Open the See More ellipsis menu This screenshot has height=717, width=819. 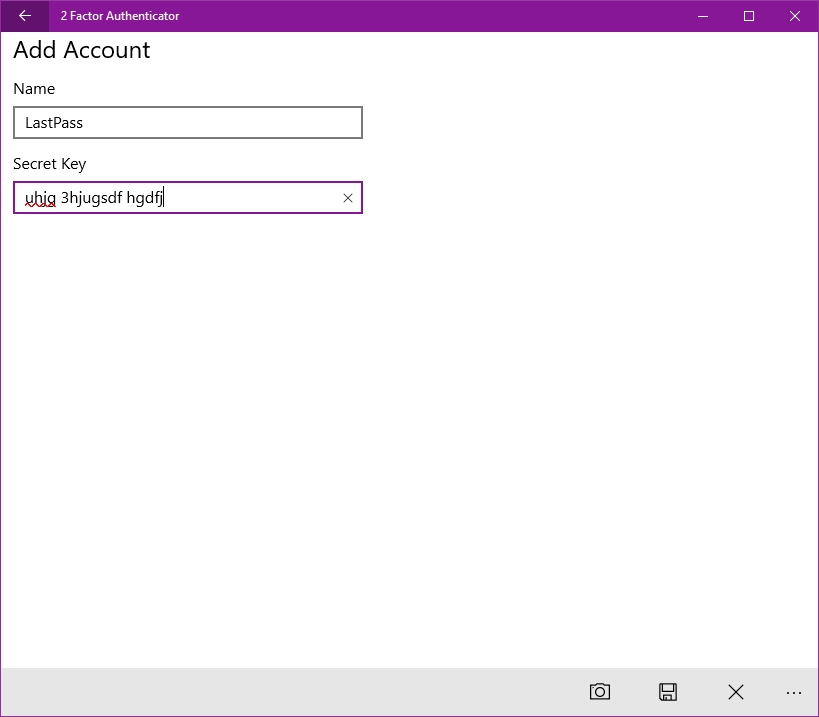coord(793,692)
